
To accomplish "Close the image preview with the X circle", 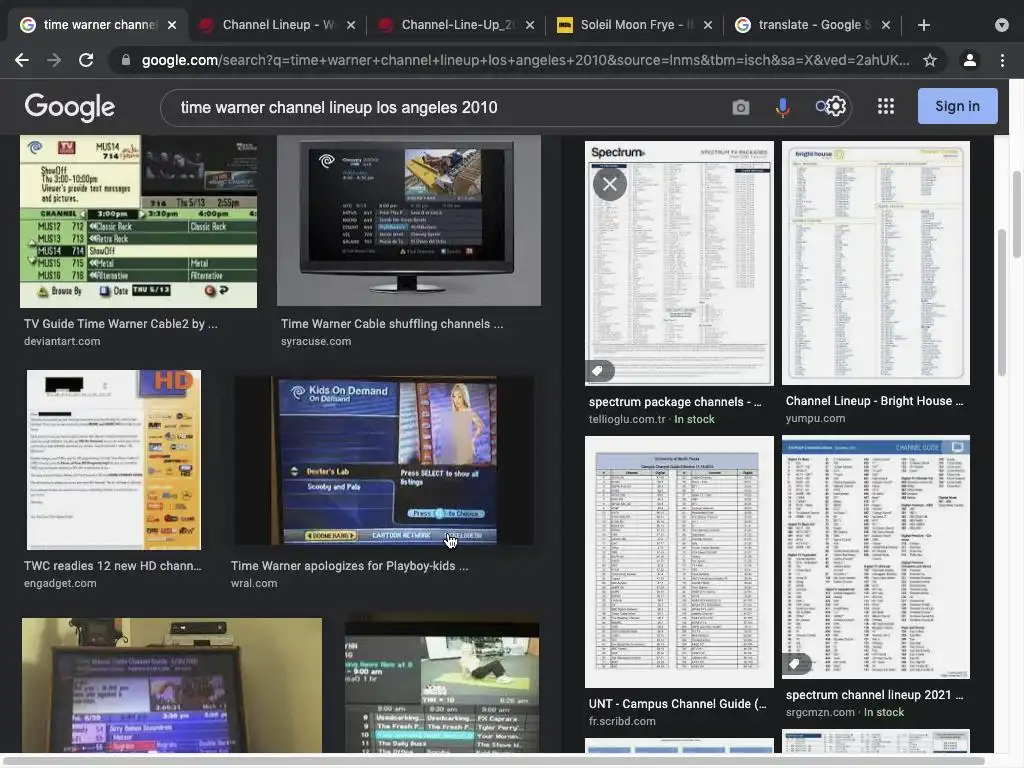I will [610, 184].
